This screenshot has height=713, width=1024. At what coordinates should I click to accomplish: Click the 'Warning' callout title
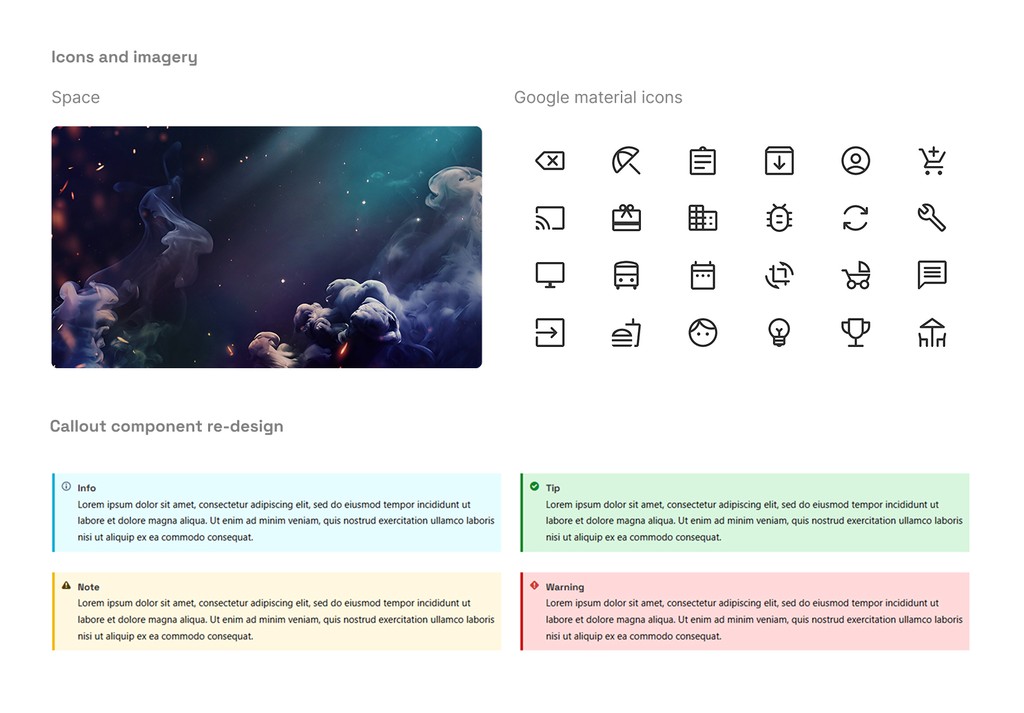pyautogui.click(x=565, y=587)
